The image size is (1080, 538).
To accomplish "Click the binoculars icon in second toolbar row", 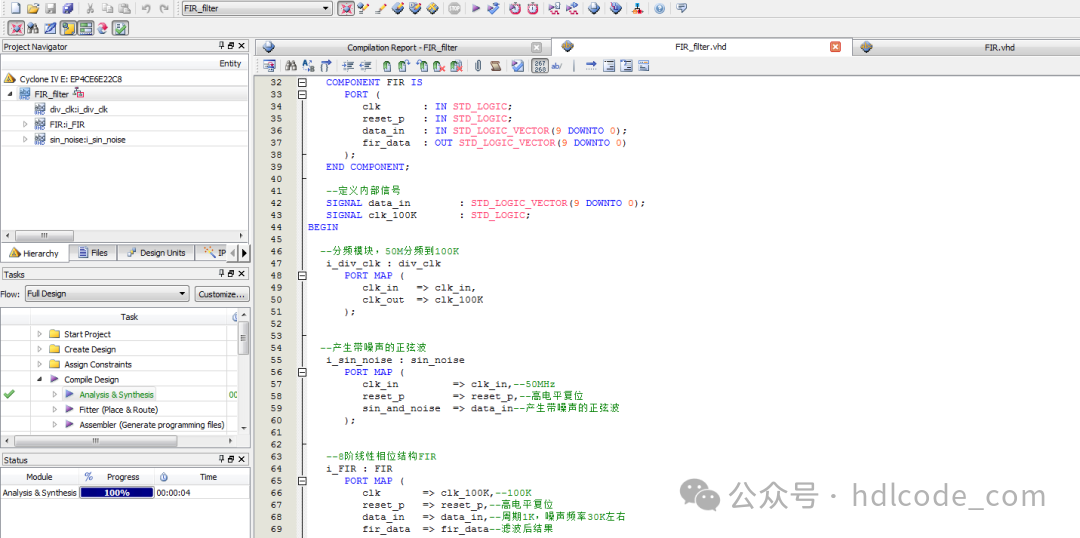I will 32,28.
